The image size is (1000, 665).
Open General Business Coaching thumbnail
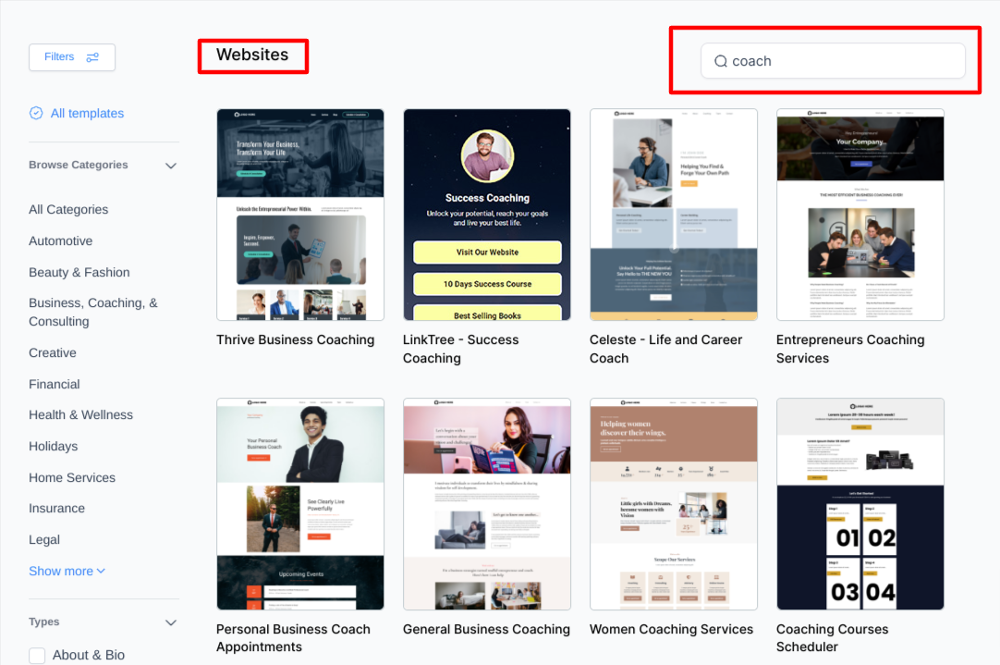point(487,504)
